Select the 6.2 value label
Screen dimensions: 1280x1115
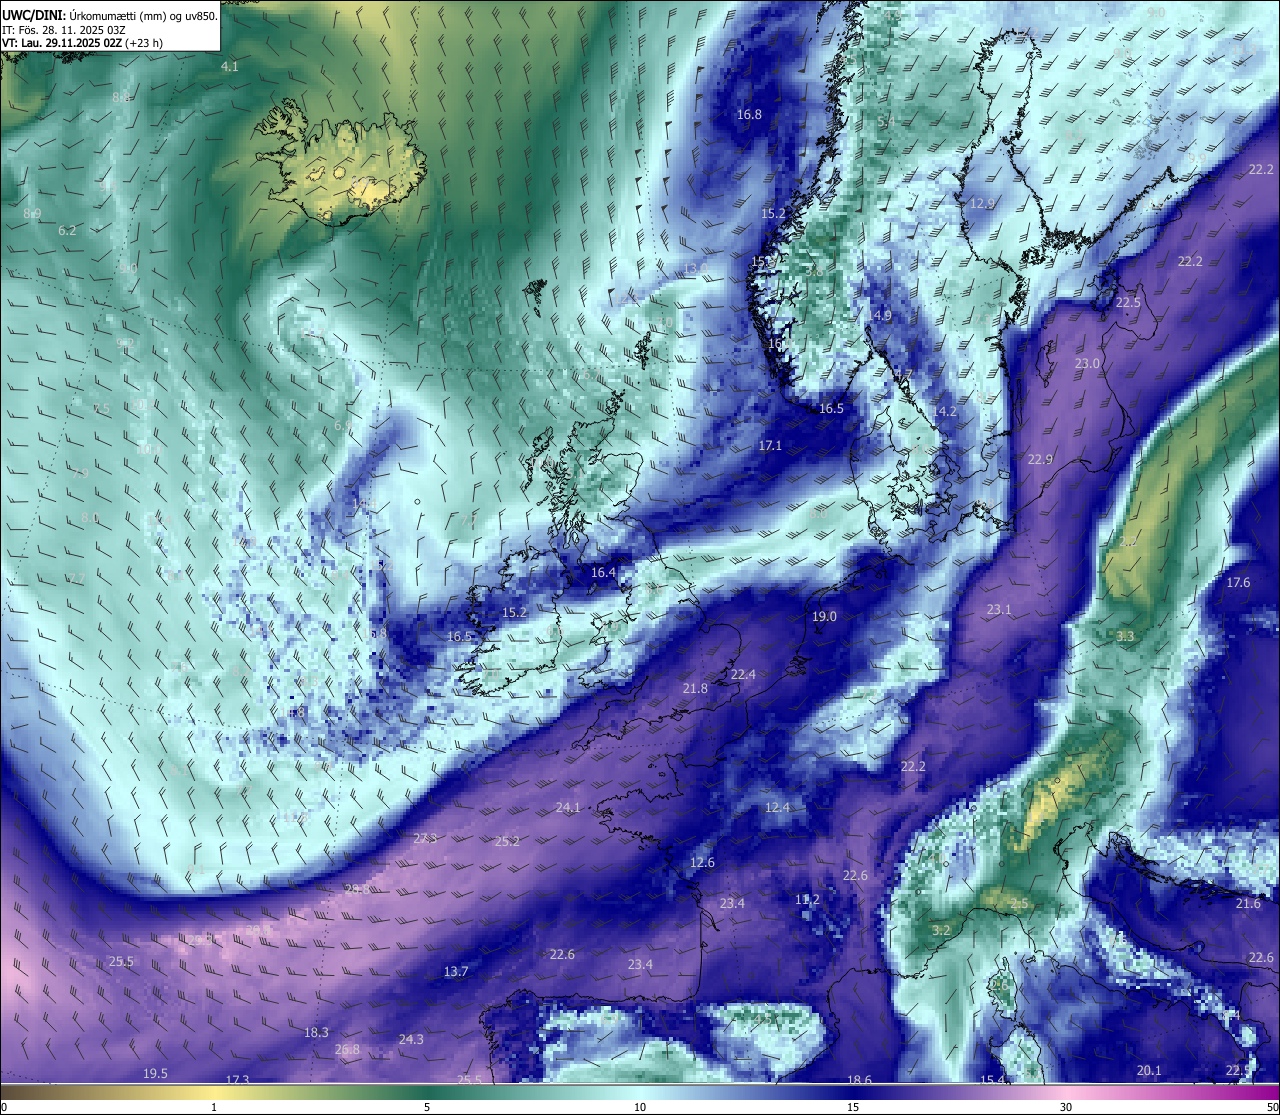click(67, 230)
